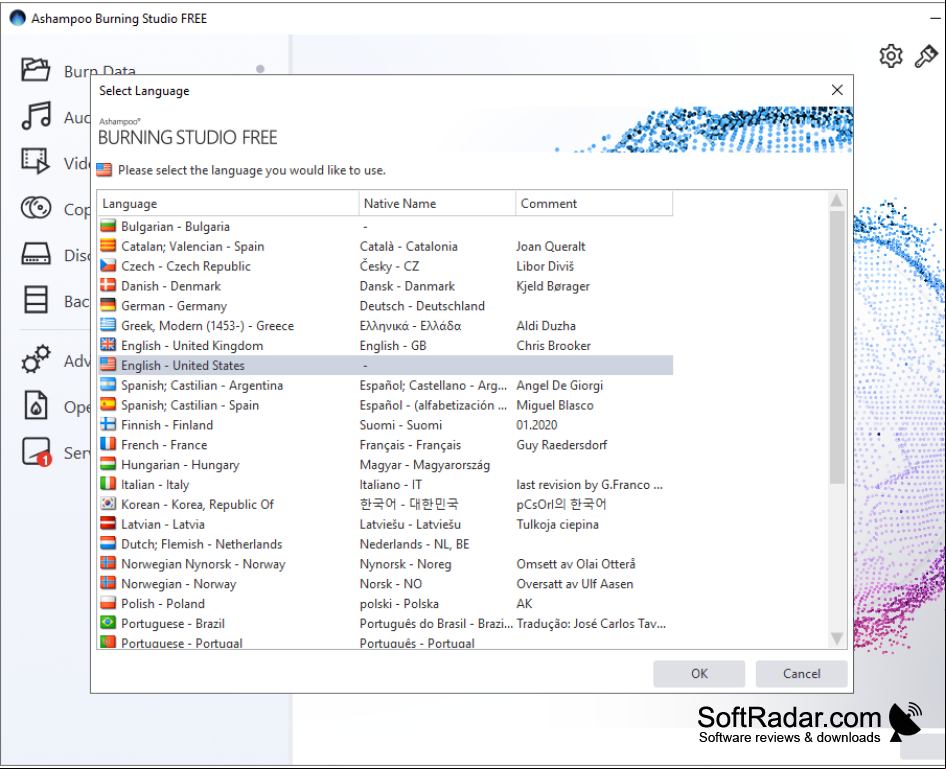This screenshot has height=769, width=946.
Task: Open settings with the gear icon
Action: tap(890, 56)
